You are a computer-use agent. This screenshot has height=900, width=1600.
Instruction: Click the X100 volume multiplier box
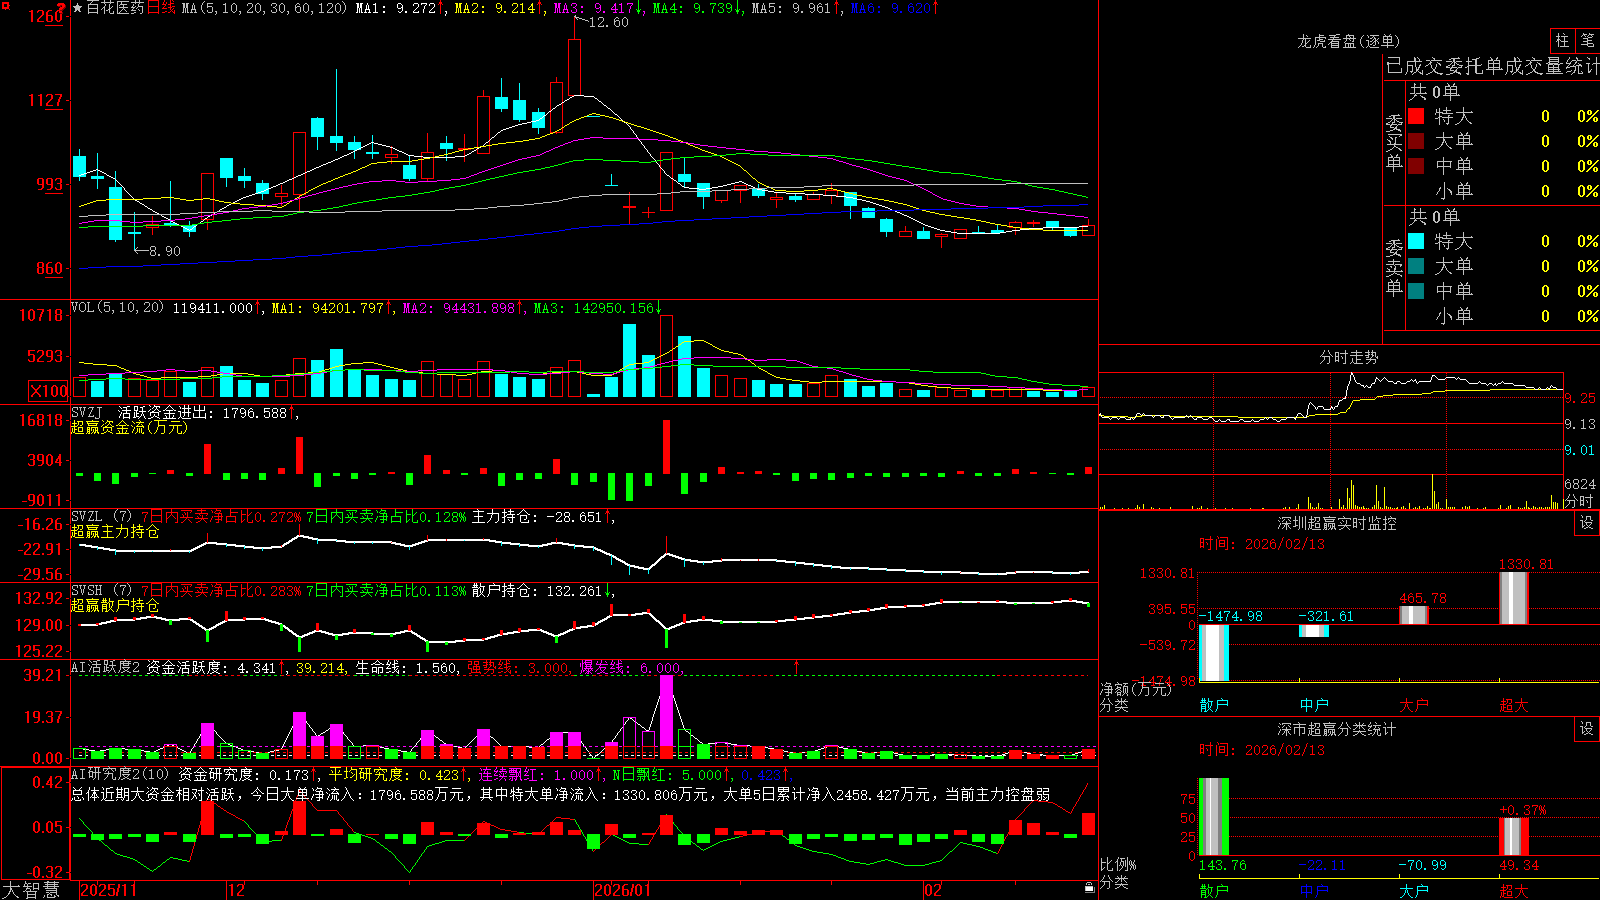pos(49,391)
